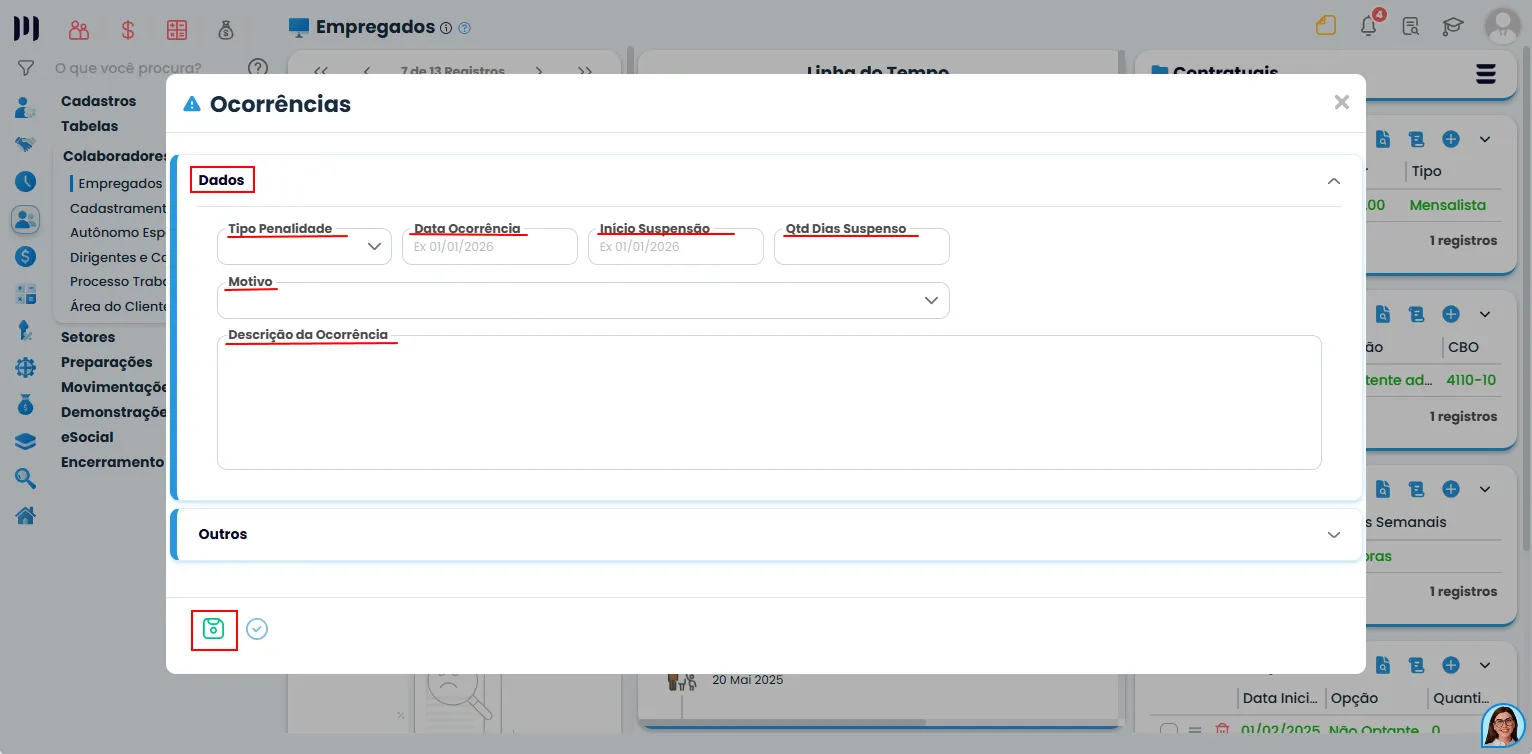Screen dimensions: 1532x754
Task: Open the money bag module icon
Action: (226, 29)
